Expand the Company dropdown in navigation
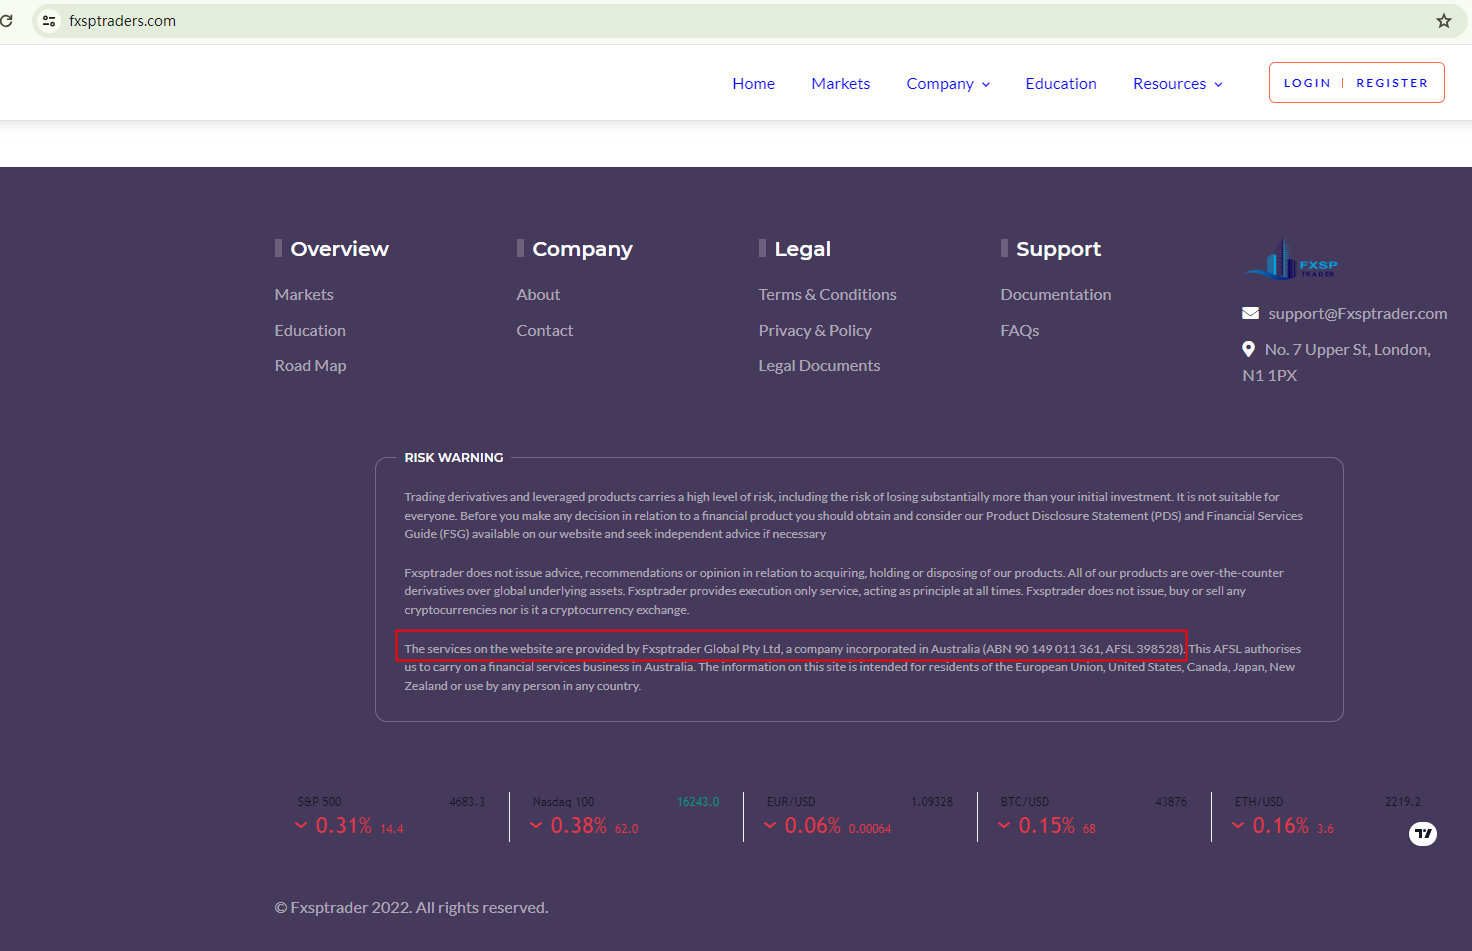The height and width of the screenshot is (951, 1472). coord(947,84)
